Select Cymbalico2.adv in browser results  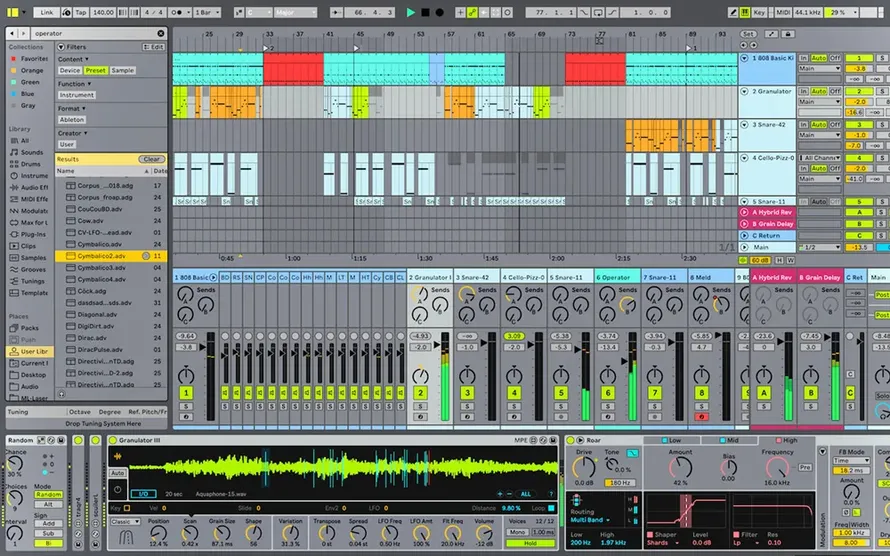[111, 256]
